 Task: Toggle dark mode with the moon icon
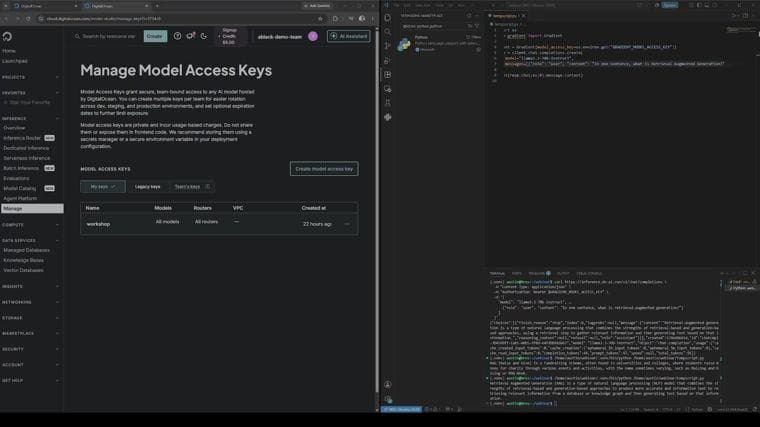204,36
